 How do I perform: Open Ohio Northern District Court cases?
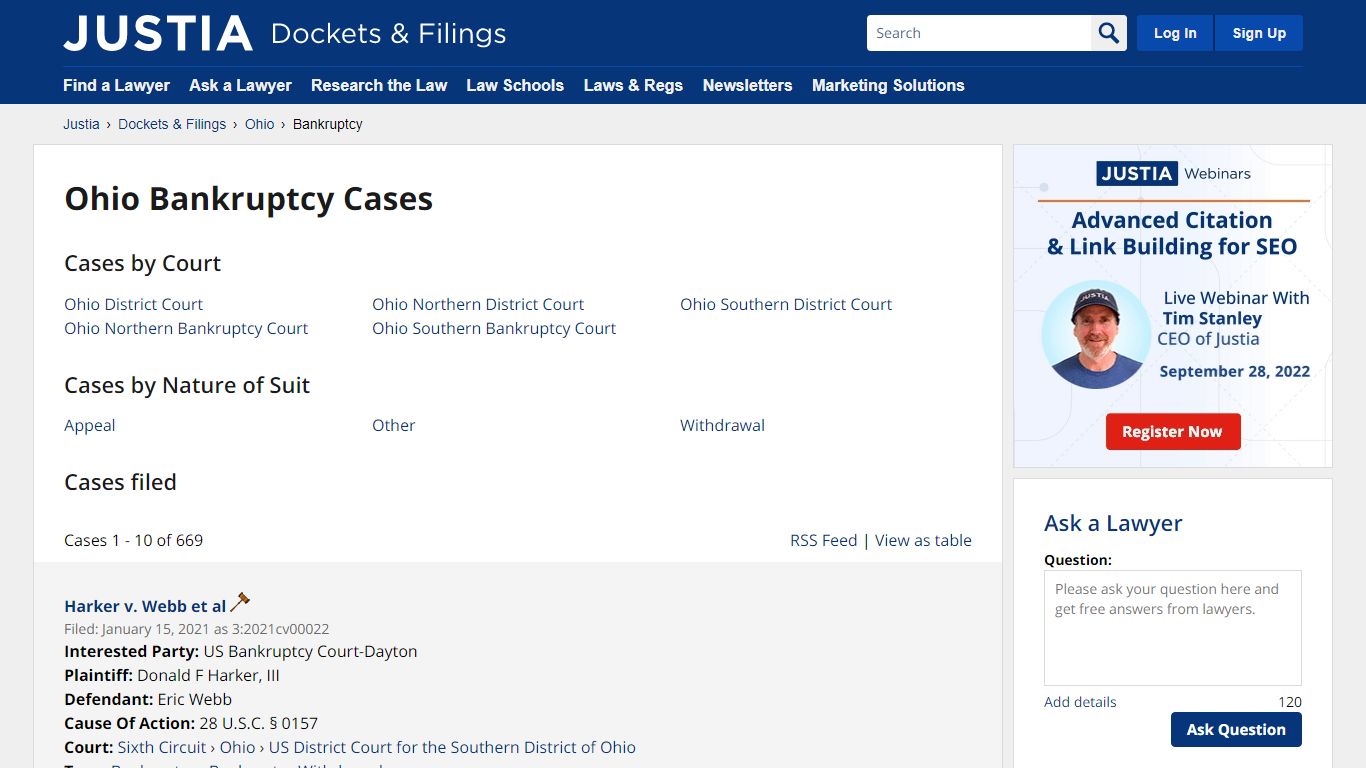coord(478,304)
